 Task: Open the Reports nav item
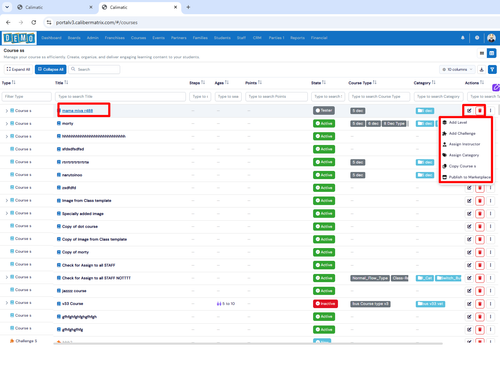coord(297,38)
